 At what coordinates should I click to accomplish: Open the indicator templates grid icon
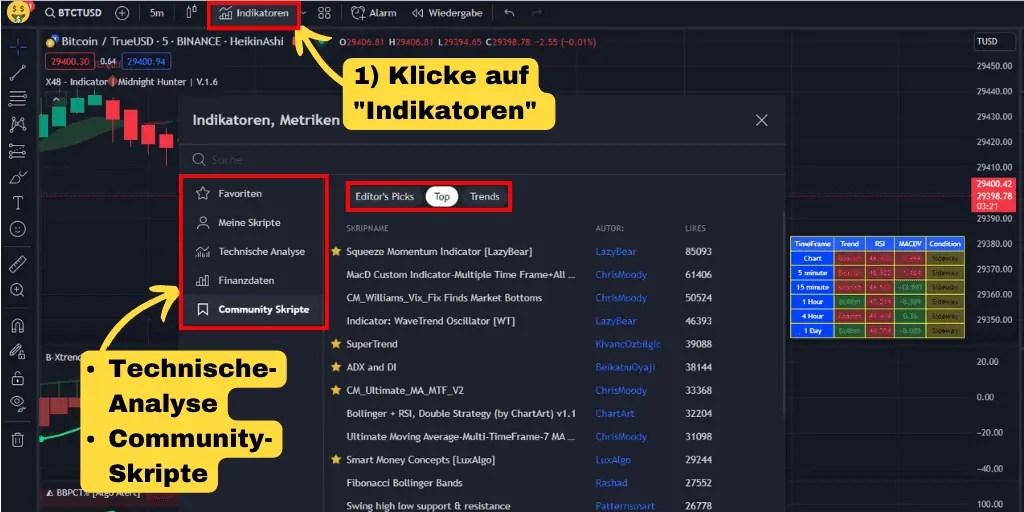click(x=325, y=13)
